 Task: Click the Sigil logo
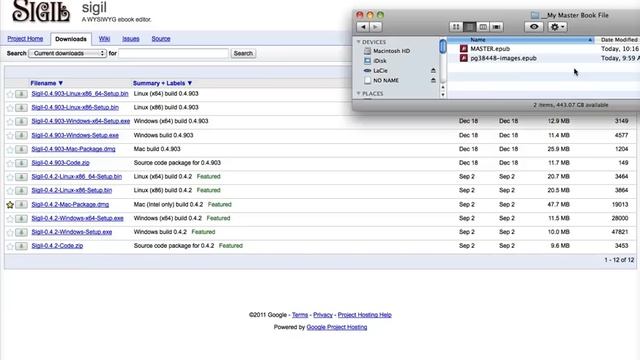41,11
